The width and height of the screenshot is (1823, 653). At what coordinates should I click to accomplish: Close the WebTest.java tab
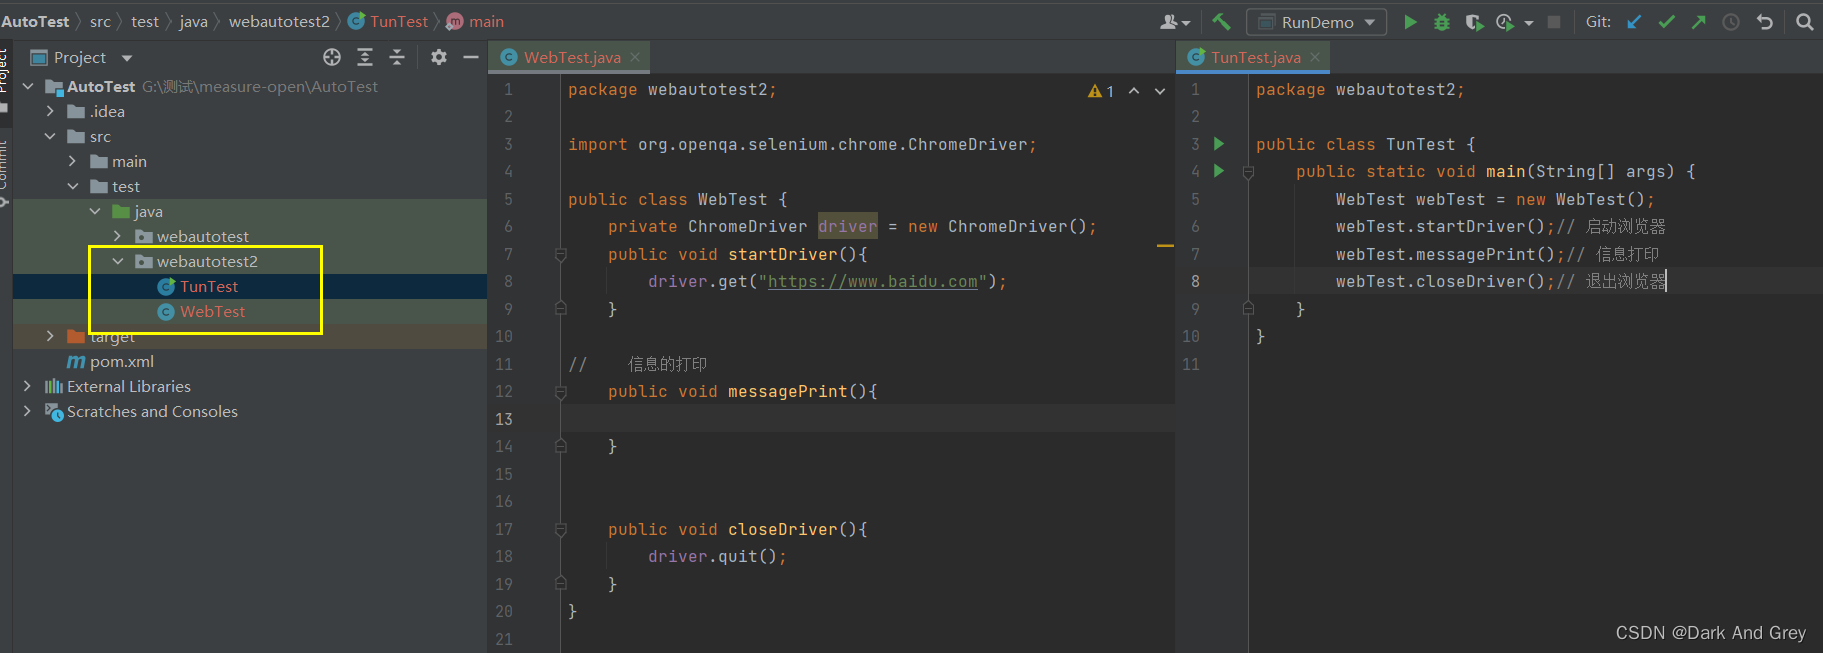pos(634,57)
